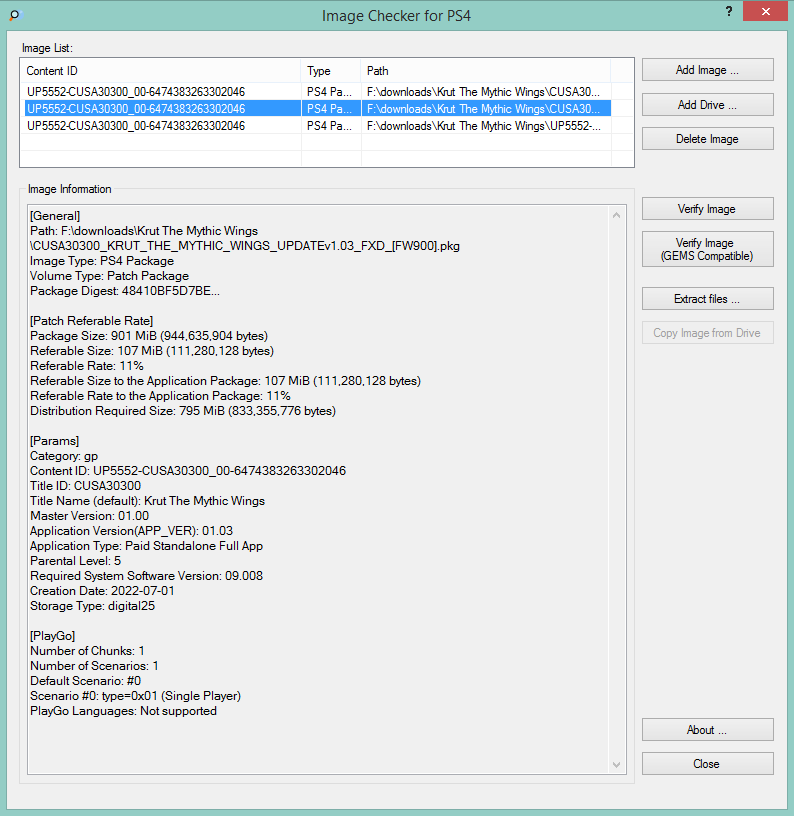
Task: Select the first image row in the list
Action: (317, 92)
